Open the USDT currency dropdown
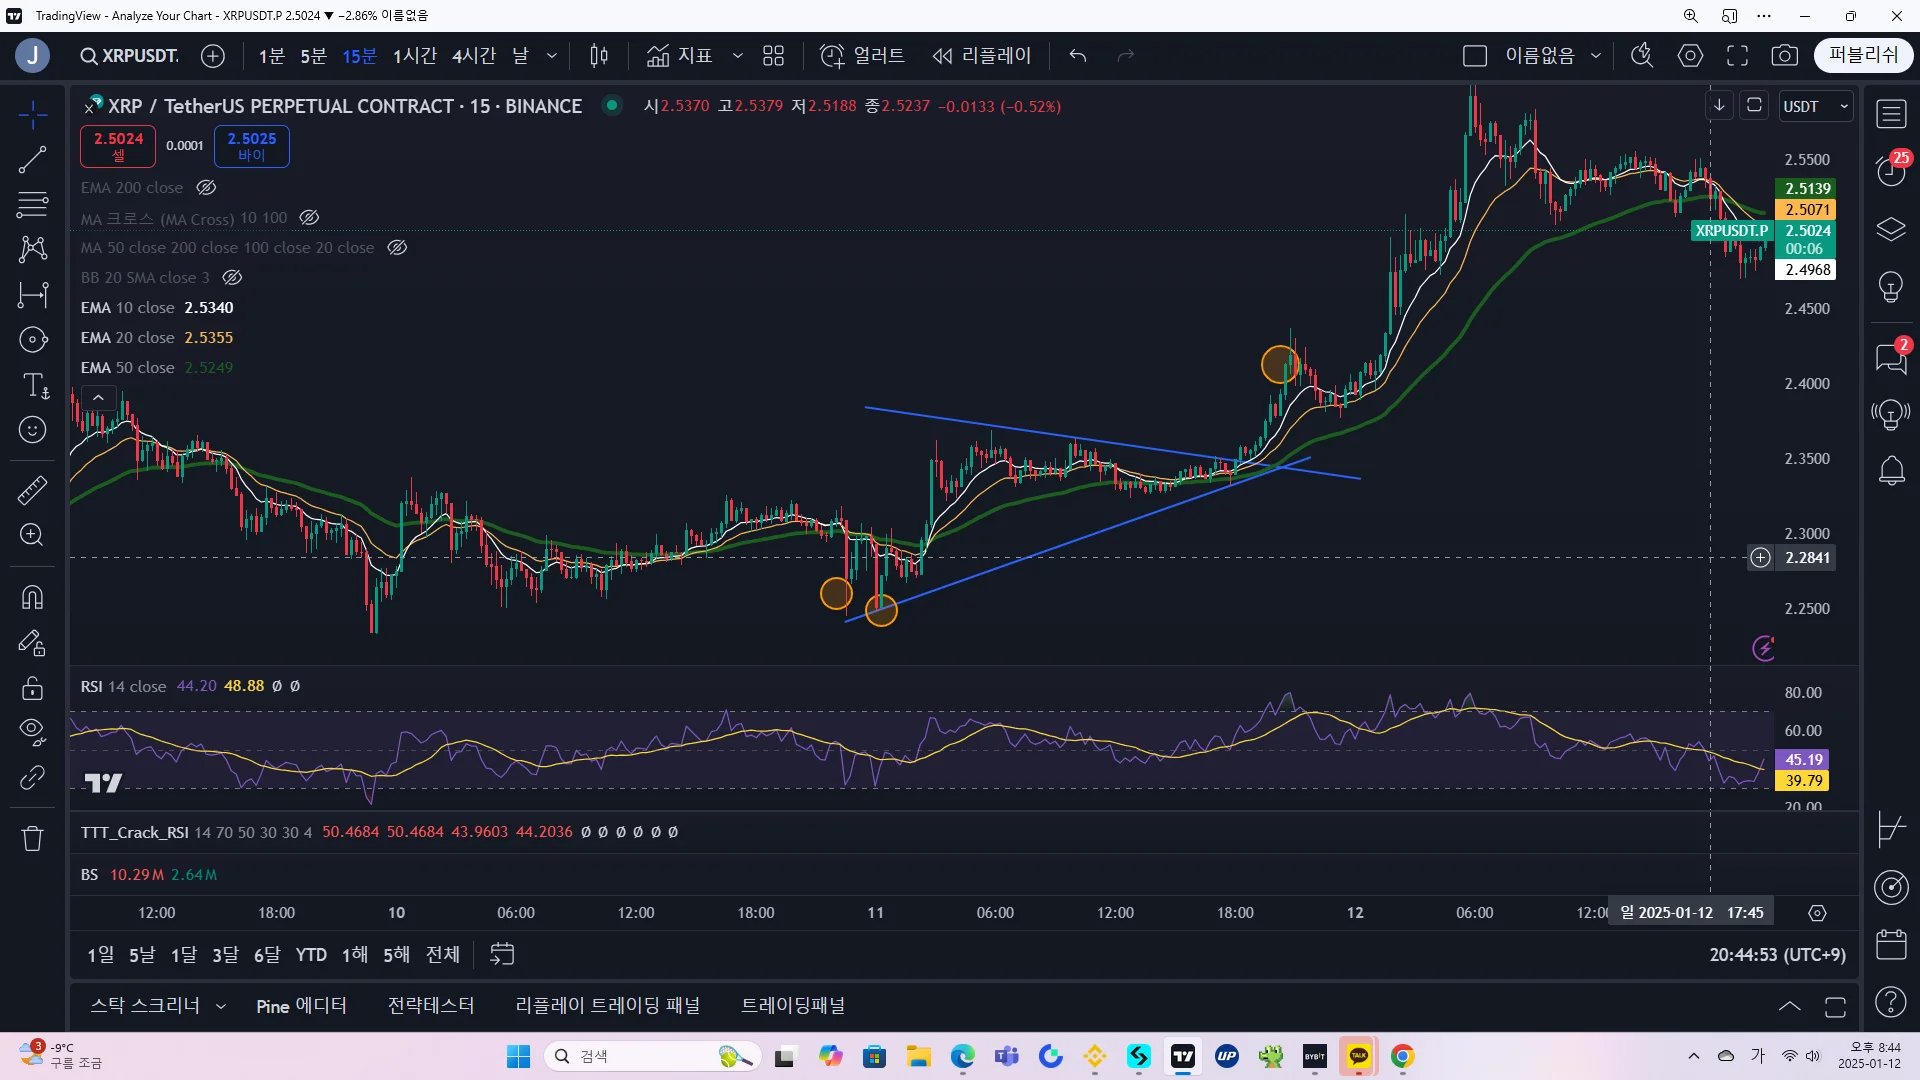 (x=1817, y=106)
